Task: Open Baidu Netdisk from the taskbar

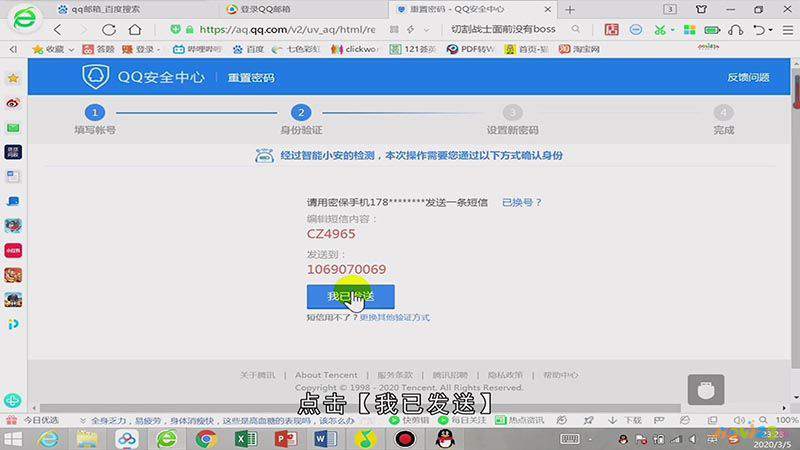Action: point(127,439)
